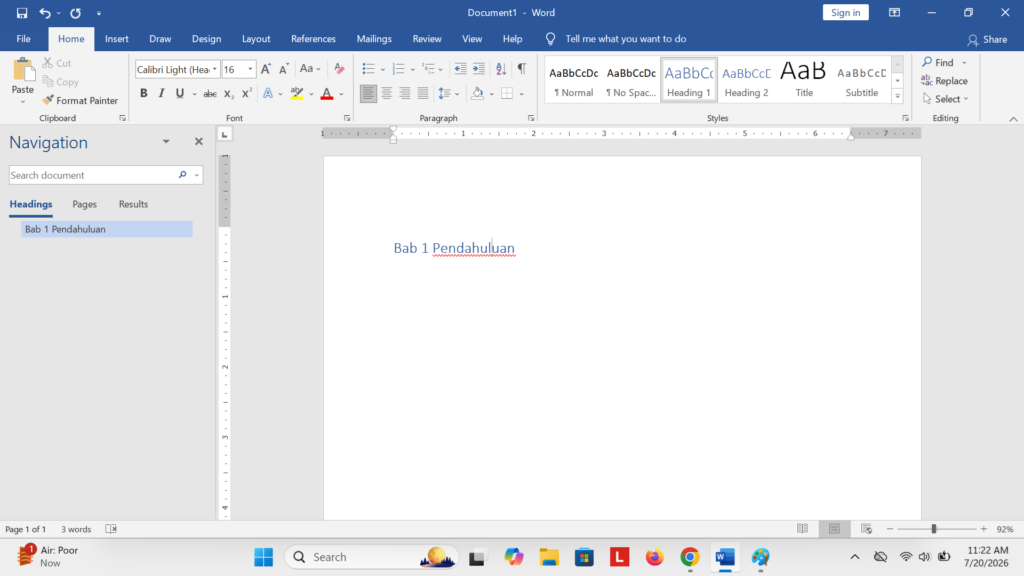
Task: Open the font size dropdown
Action: [x=250, y=69]
